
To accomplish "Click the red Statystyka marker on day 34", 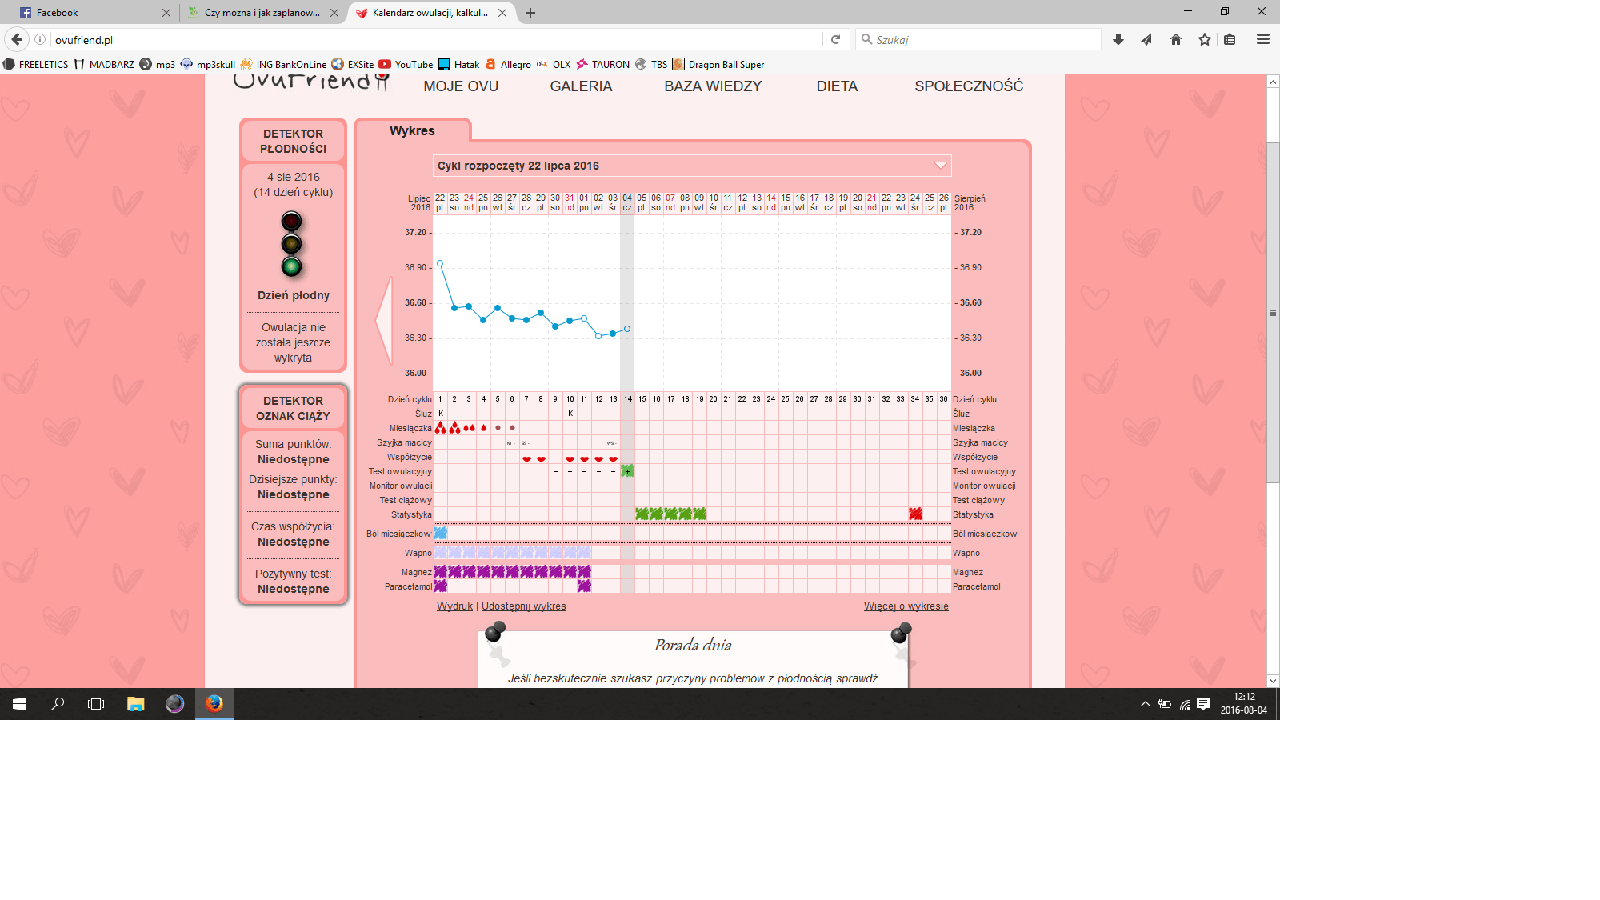I will (915, 514).
